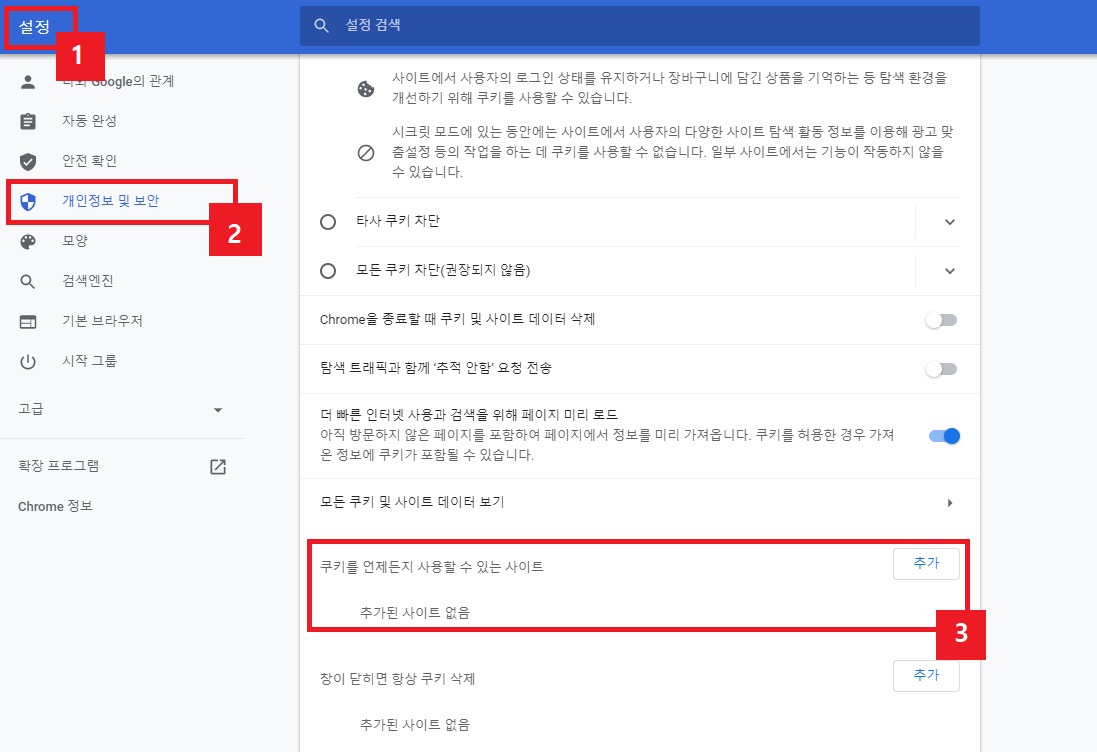Screen dimensions: 1097x752
Task: Click the 타사 쿠키 차단 label
Action: pyautogui.click(x=398, y=221)
